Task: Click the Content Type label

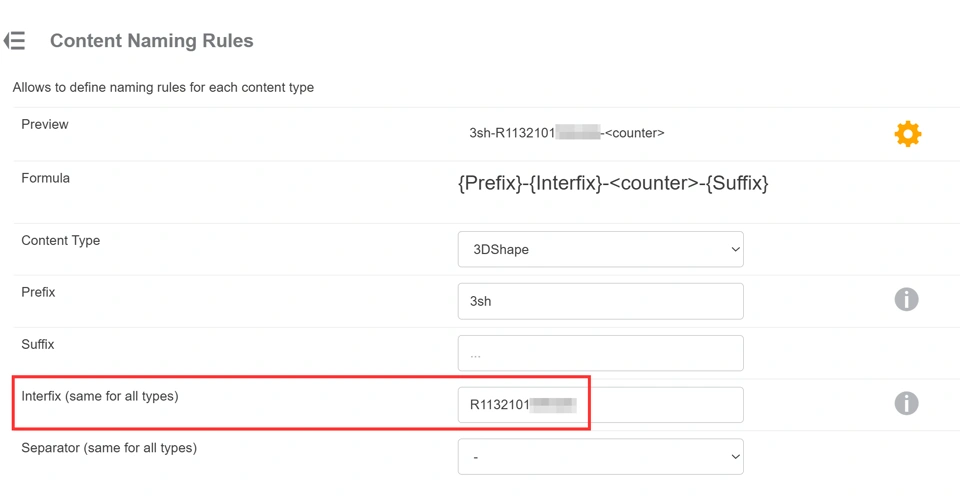Action: [61, 241]
